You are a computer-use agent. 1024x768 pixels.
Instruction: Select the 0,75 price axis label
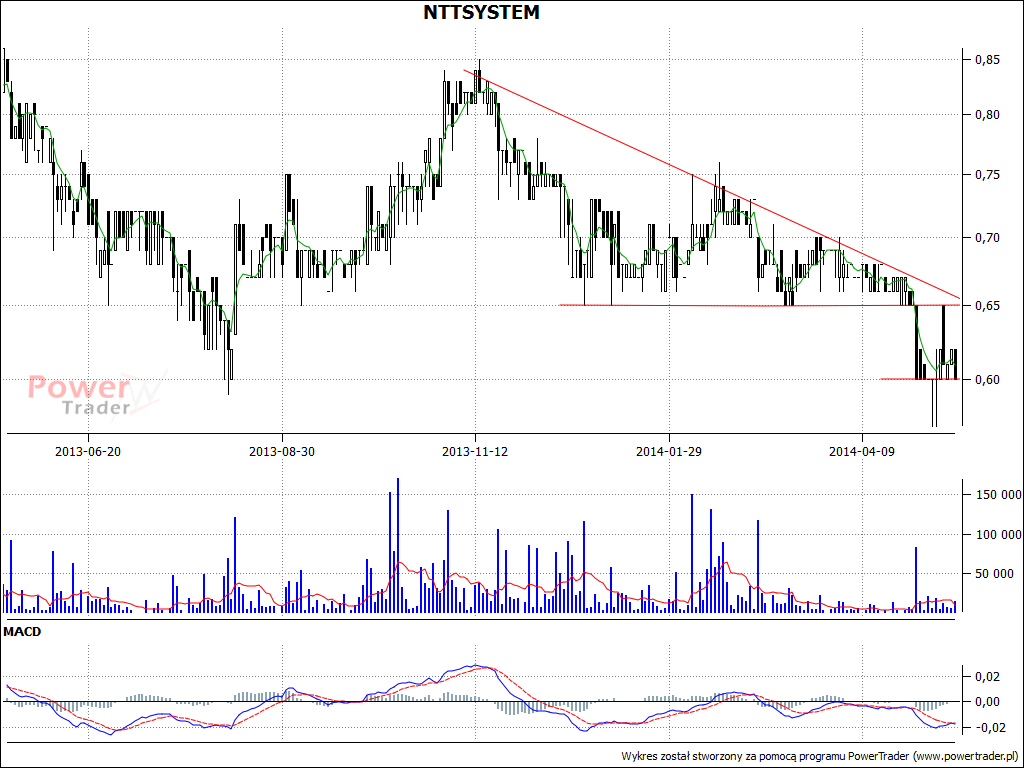pyautogui.click(x=987, y=175)
